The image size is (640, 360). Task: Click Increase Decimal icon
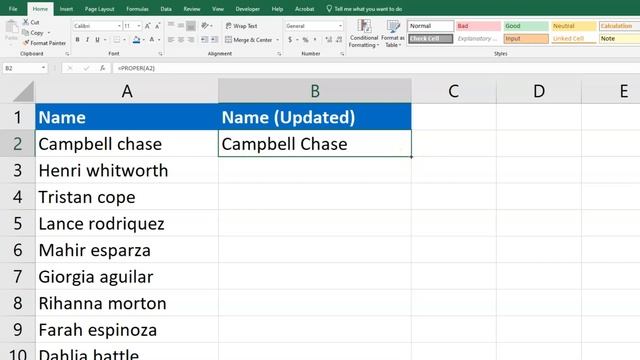click(329, 40)
